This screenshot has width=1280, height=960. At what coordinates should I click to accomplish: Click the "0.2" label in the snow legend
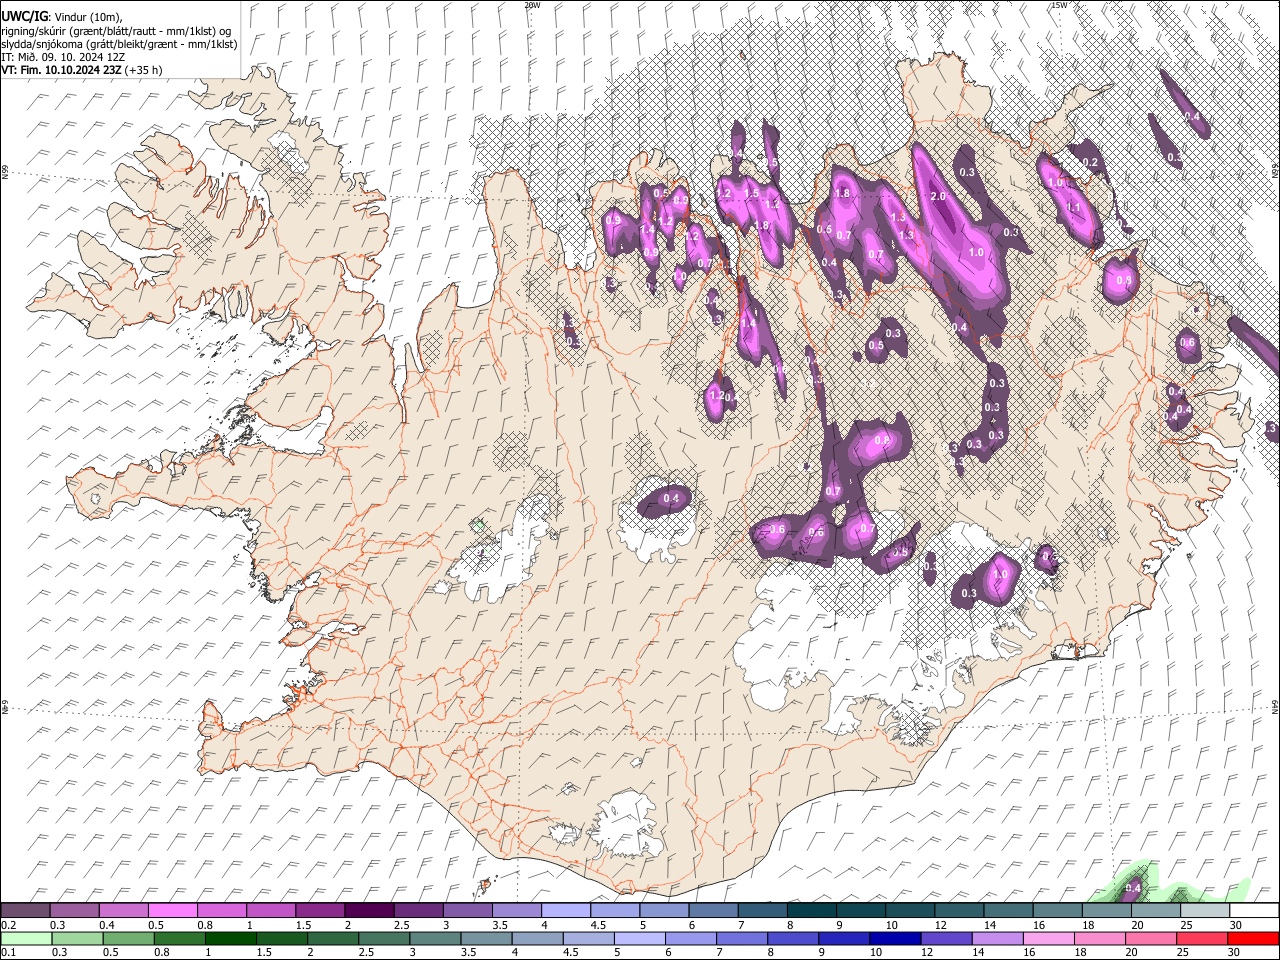pyautogui.click(x=9, y=924)
